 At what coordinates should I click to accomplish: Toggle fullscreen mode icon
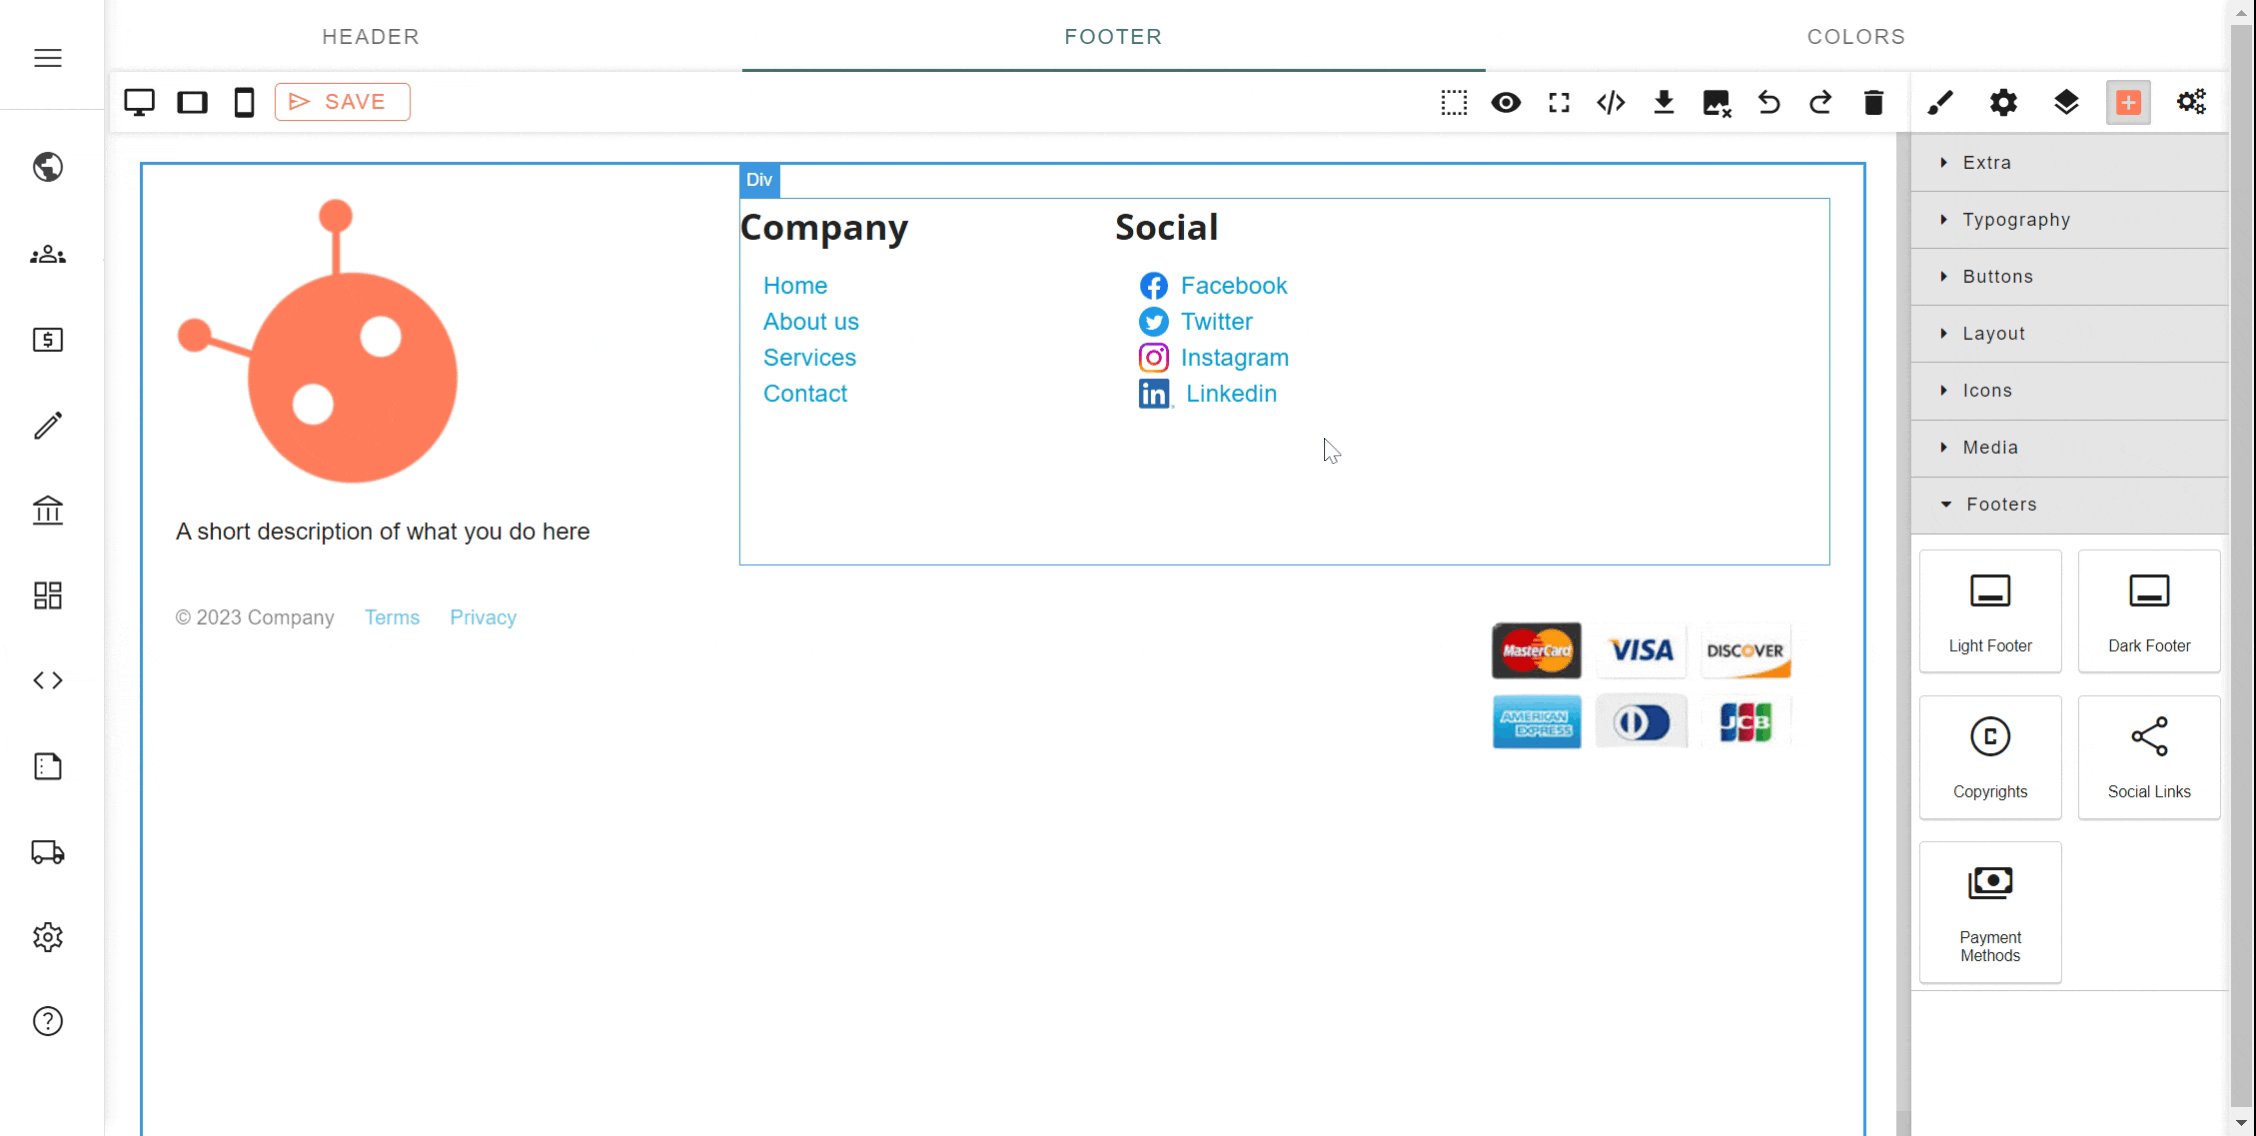point(1559,102)
